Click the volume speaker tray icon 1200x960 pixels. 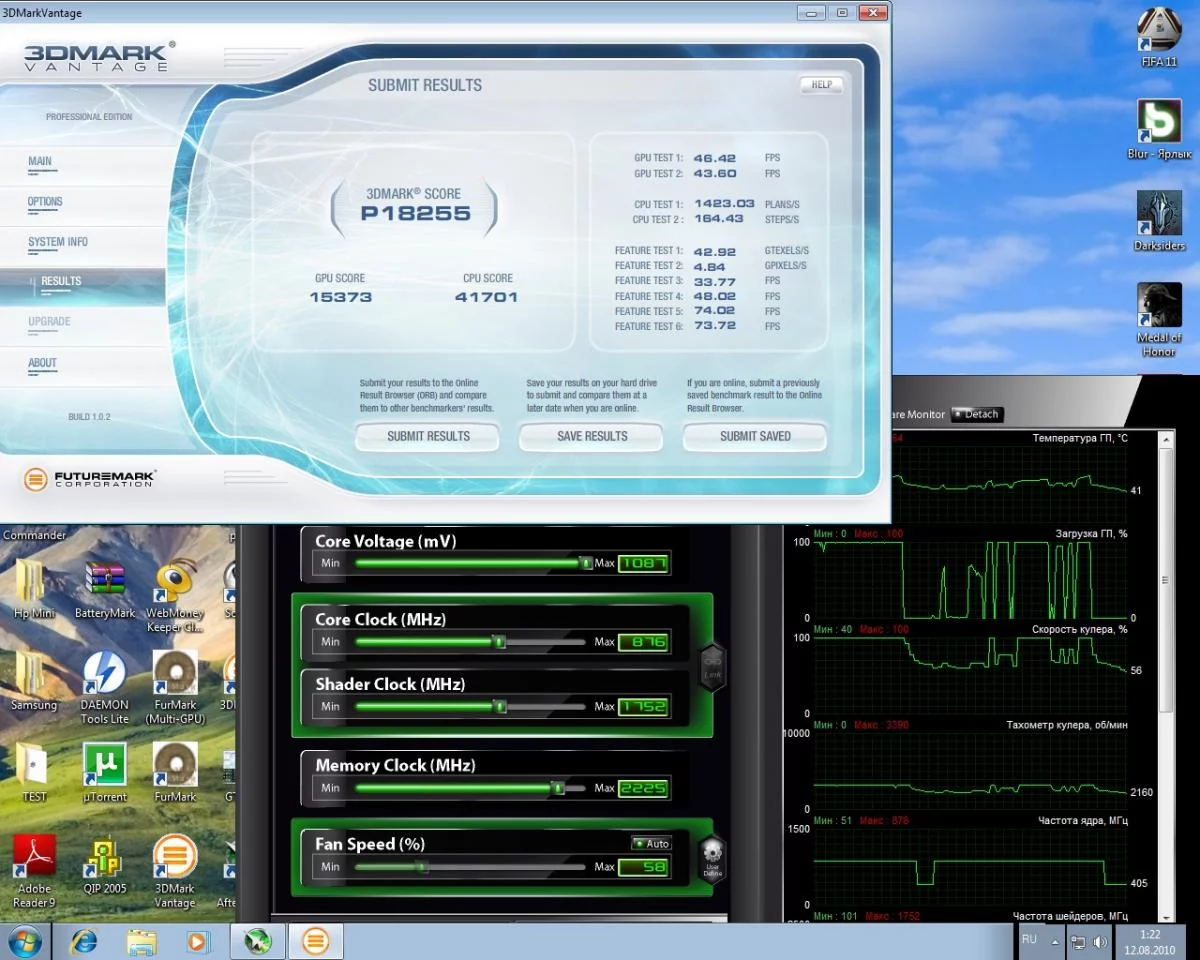(1100, 941)
